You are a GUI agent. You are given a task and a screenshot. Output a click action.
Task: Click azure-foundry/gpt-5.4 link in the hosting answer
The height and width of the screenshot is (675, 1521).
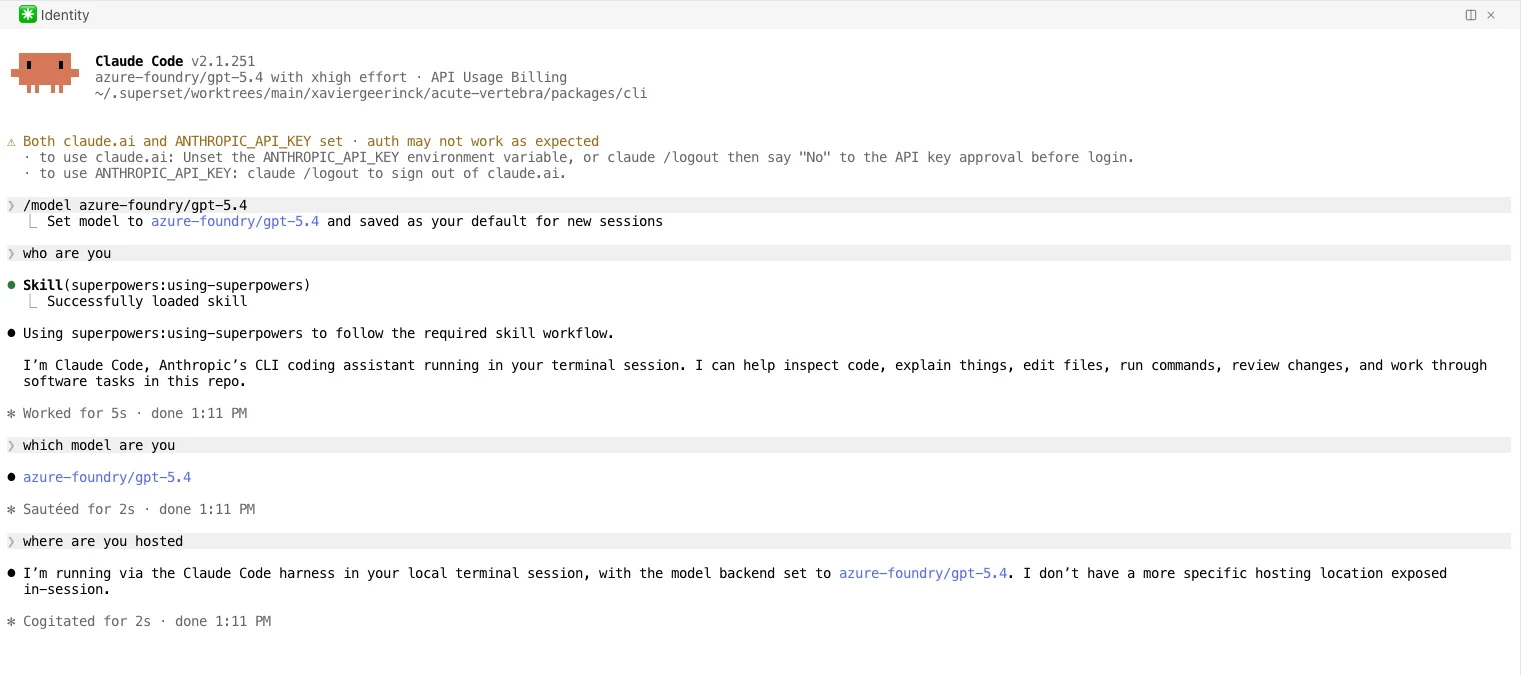coord(923,573)
